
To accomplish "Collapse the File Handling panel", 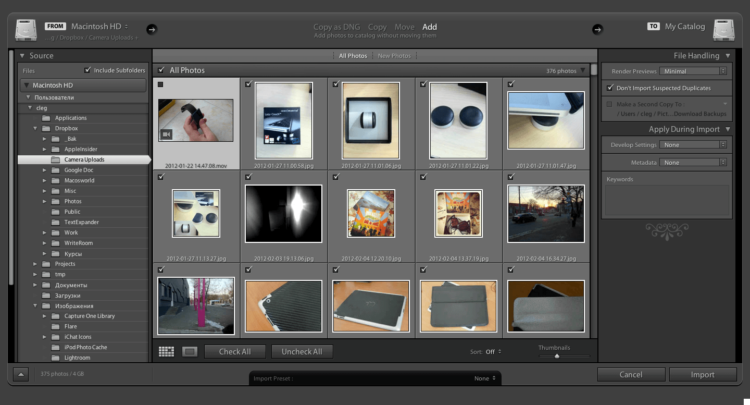I will click(728, 56).
